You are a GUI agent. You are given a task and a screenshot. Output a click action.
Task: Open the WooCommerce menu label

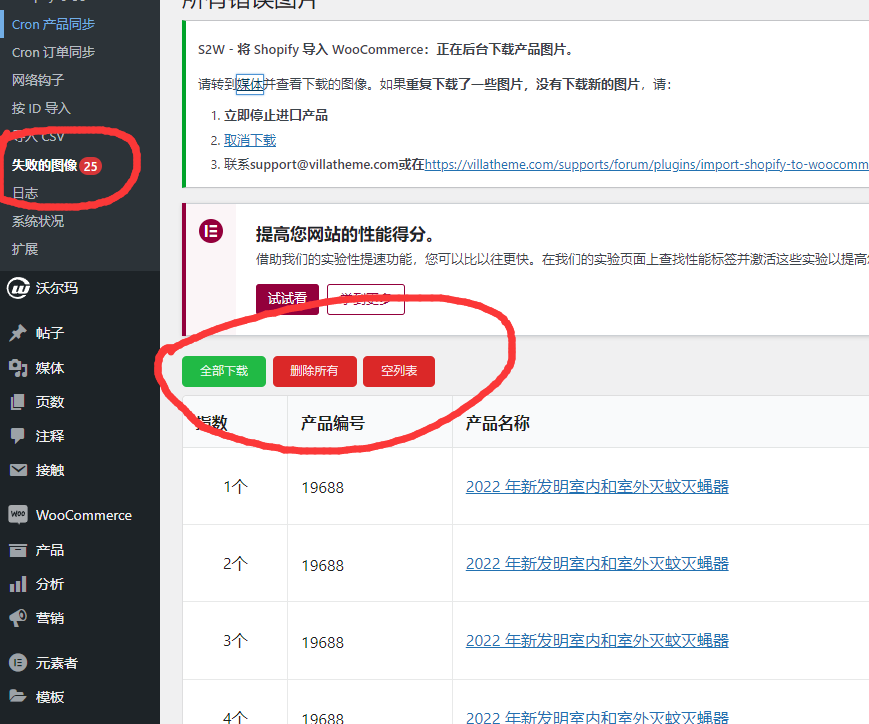click(x=84, y=515)
